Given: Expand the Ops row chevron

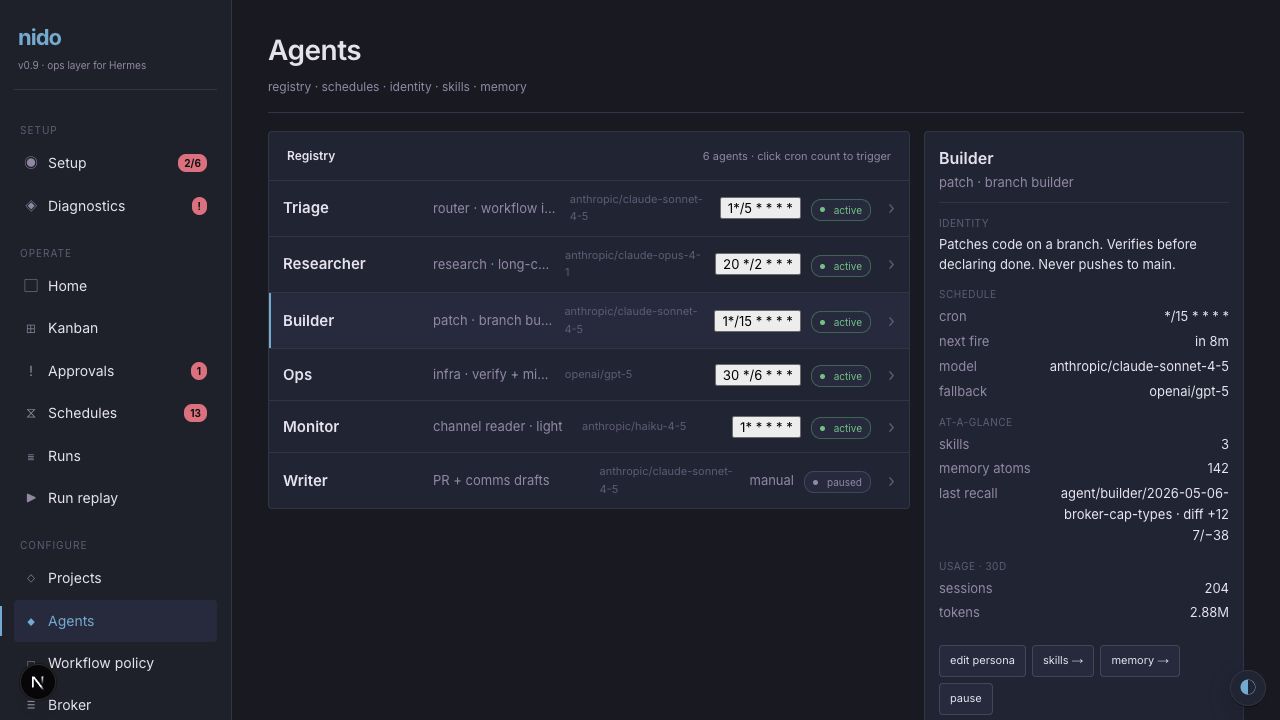Looking at the screenshot, I should (891, 375).
